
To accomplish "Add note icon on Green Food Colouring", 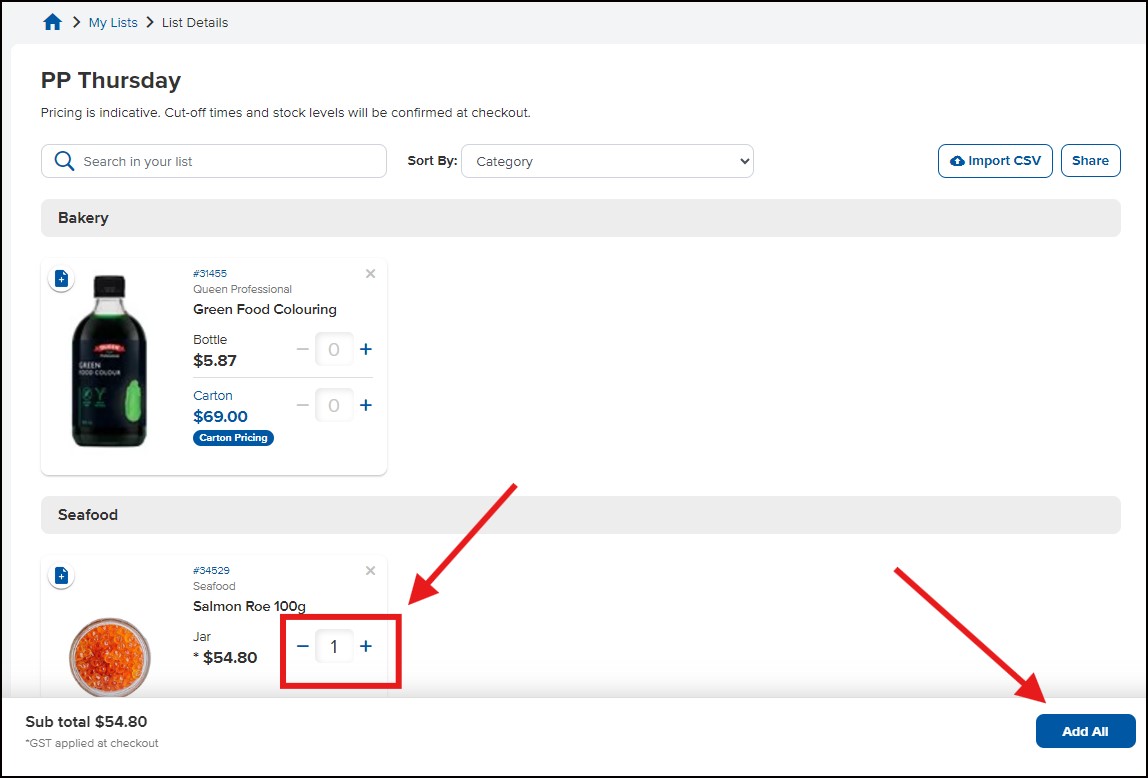I will tap(61, 279).
